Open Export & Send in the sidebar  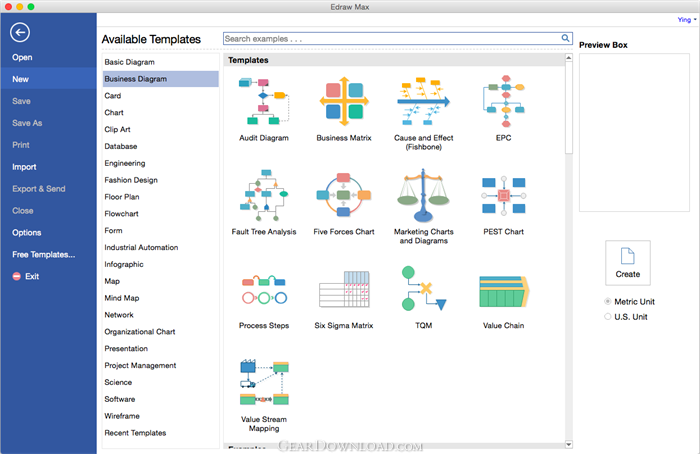[x=39, y=188]
